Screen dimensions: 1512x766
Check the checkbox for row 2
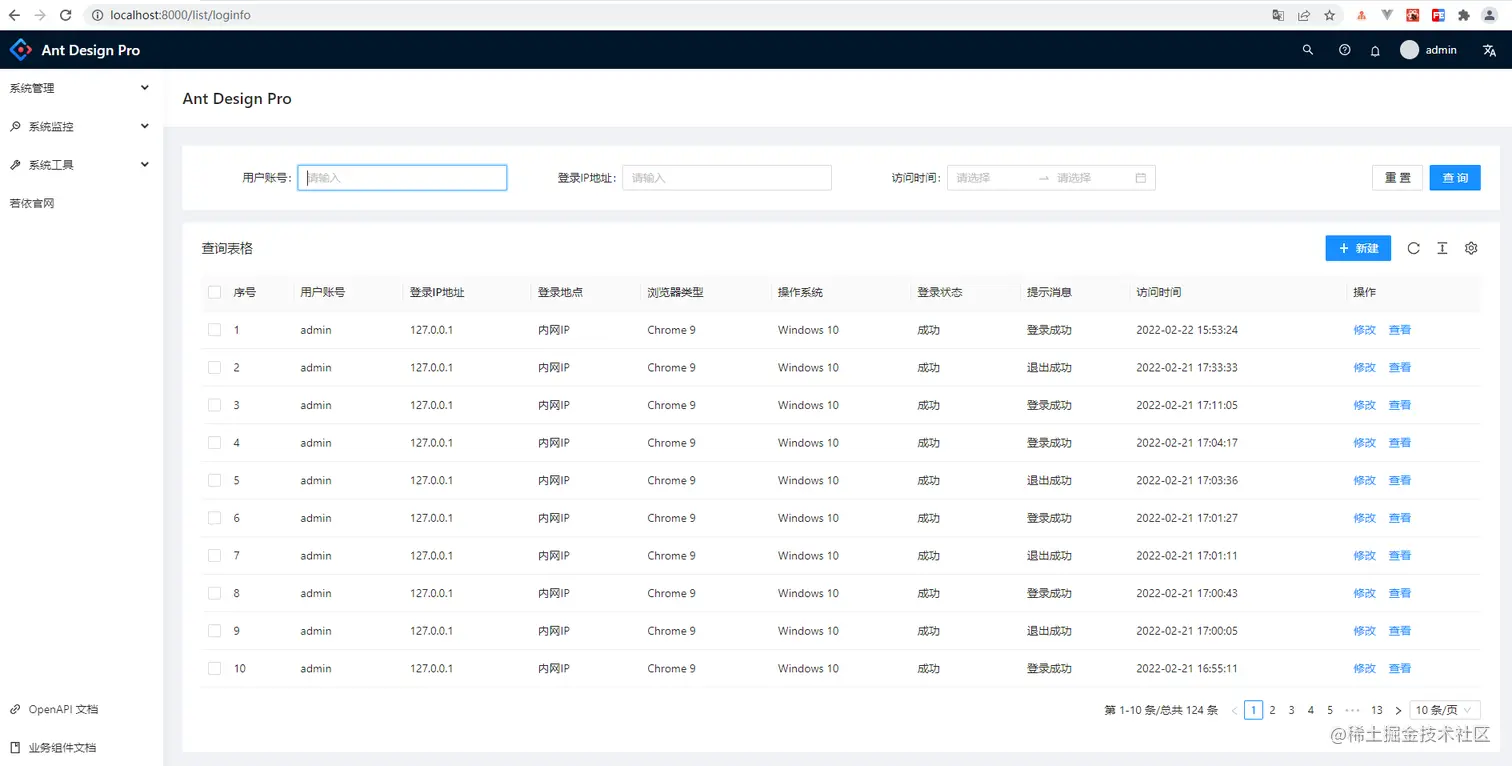pyautogui.click(x=214, y=367)
